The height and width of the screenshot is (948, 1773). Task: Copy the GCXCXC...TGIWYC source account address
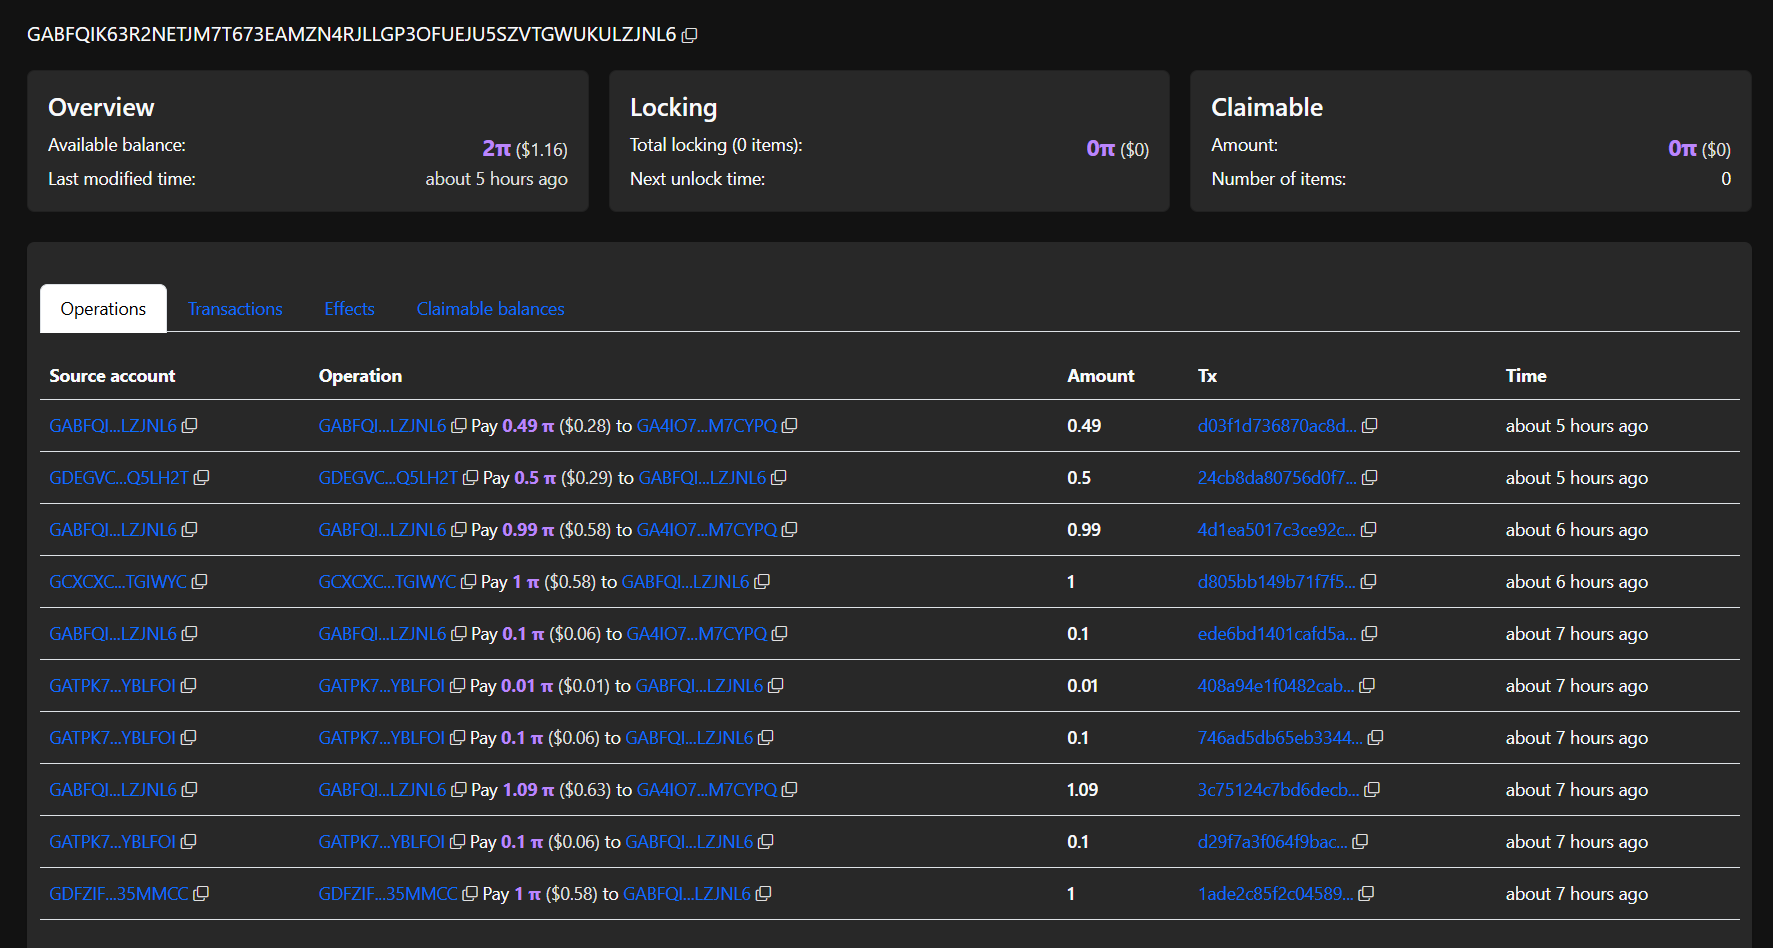(203, 581)
